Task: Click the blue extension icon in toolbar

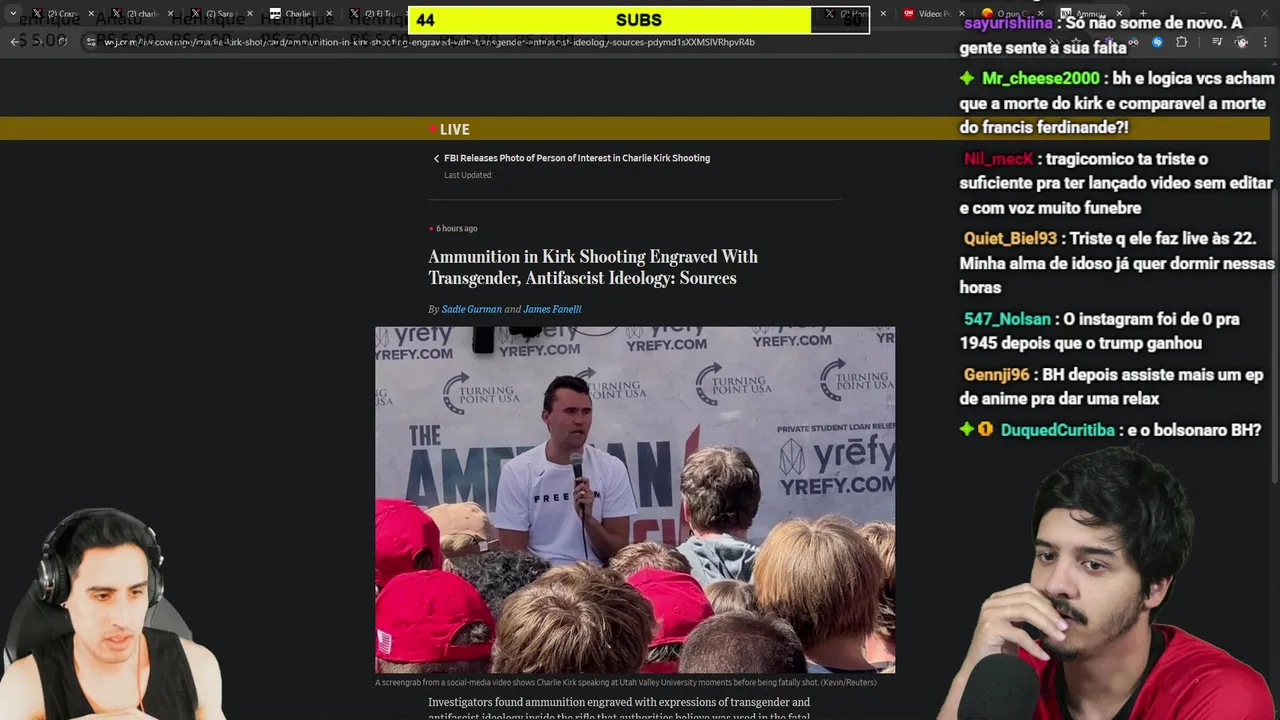Action: pos(1157,42)
